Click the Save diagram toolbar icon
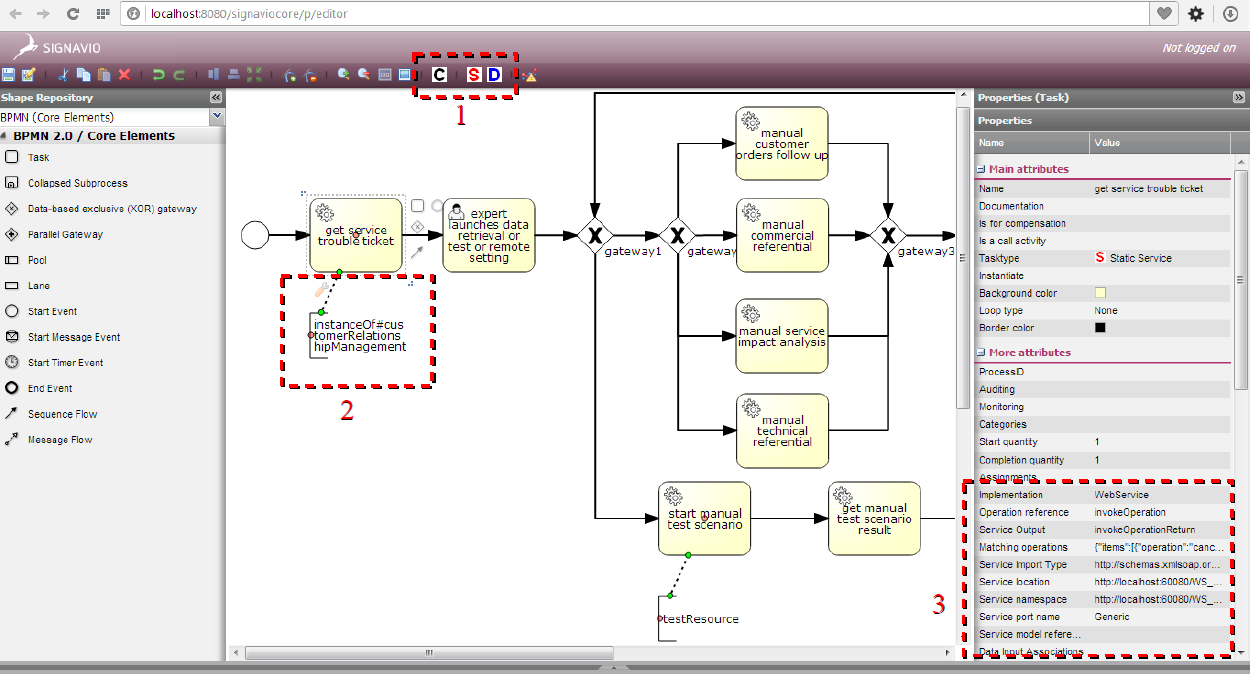1250x674 pixels. click(9, 75)
